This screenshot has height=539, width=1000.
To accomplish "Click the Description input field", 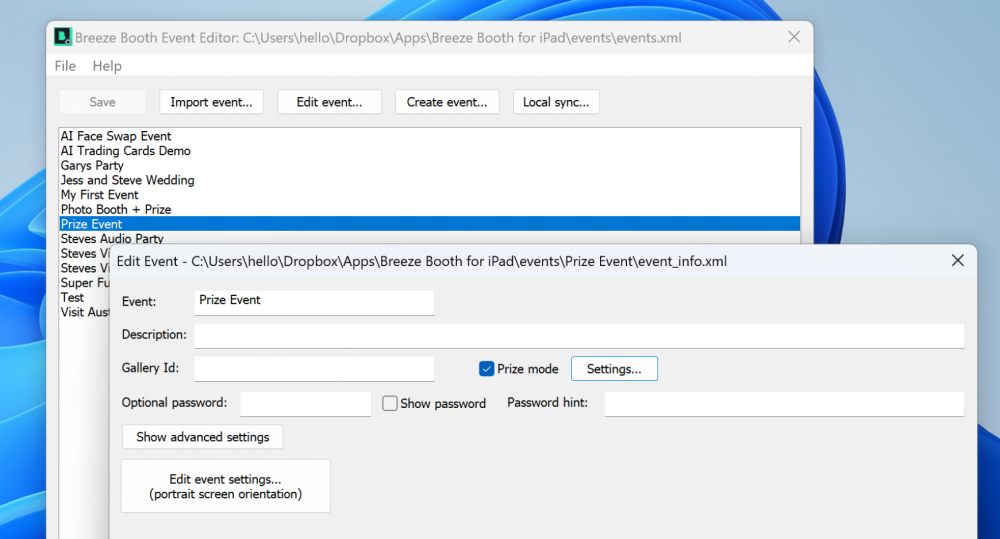I will pos(579,336).
